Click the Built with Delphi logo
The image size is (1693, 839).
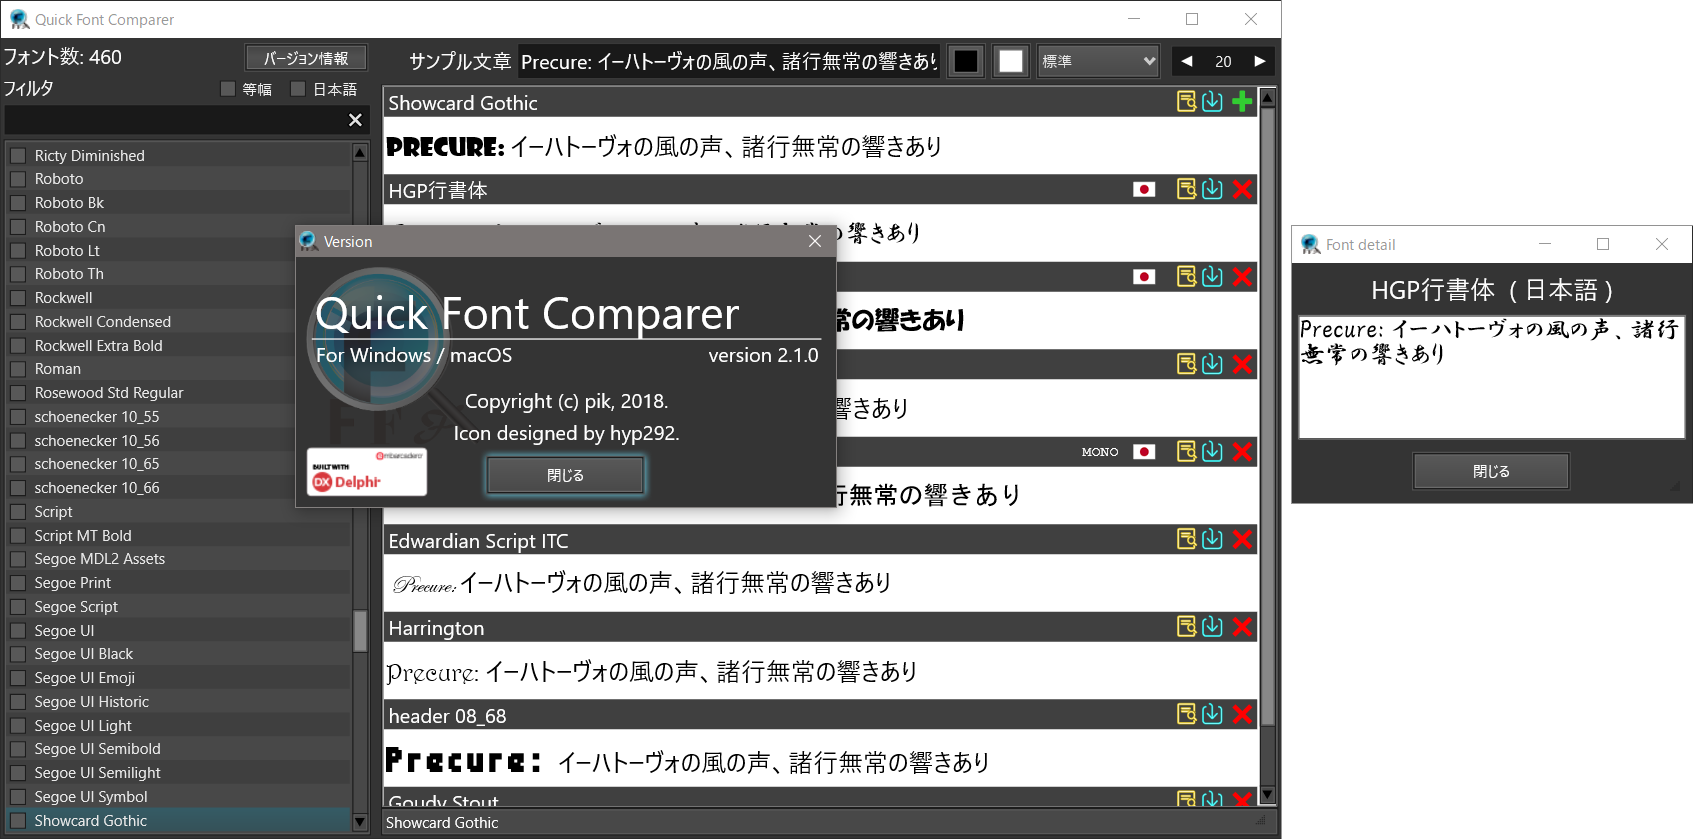(367, 472)
